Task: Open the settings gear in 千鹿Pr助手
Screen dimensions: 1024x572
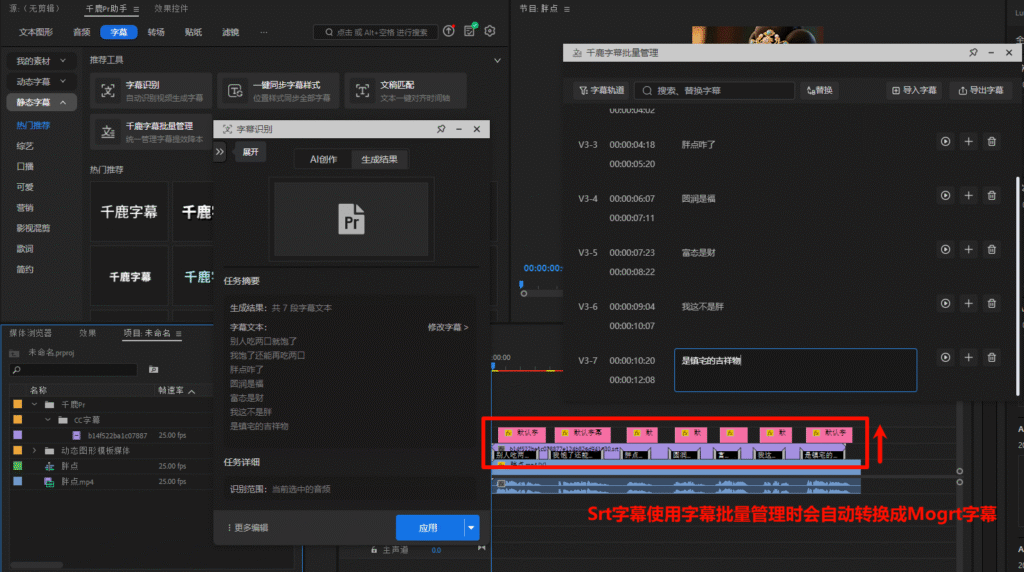Action: point(490,31)
